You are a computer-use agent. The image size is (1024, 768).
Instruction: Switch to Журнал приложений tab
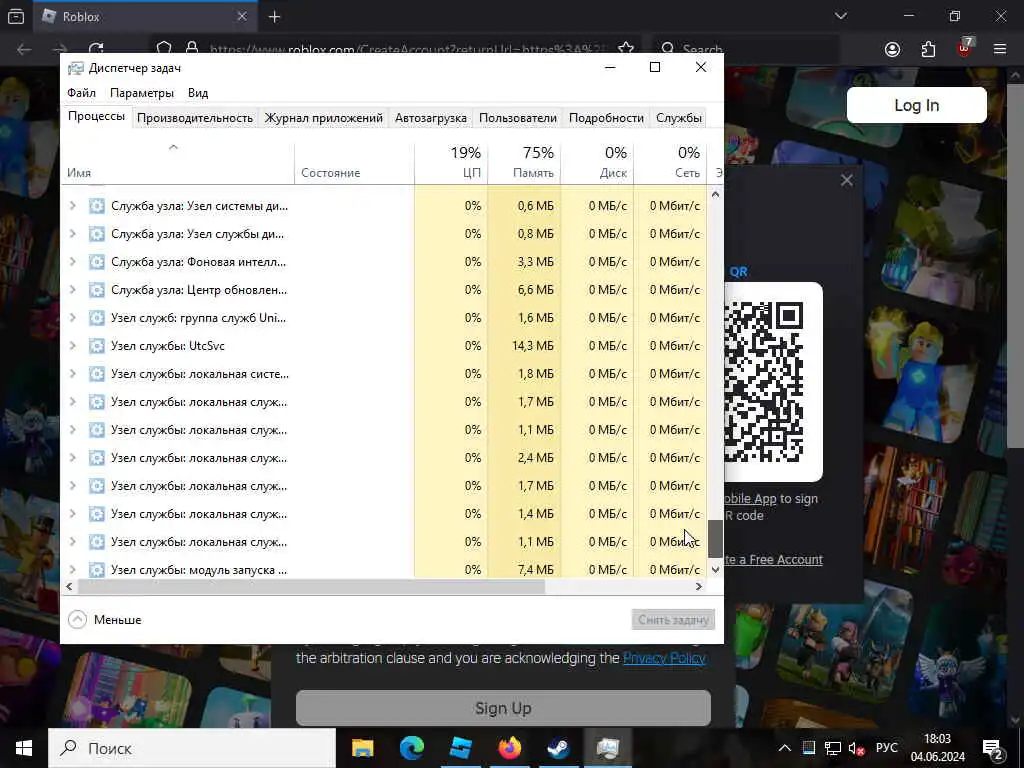pos(323,118)
